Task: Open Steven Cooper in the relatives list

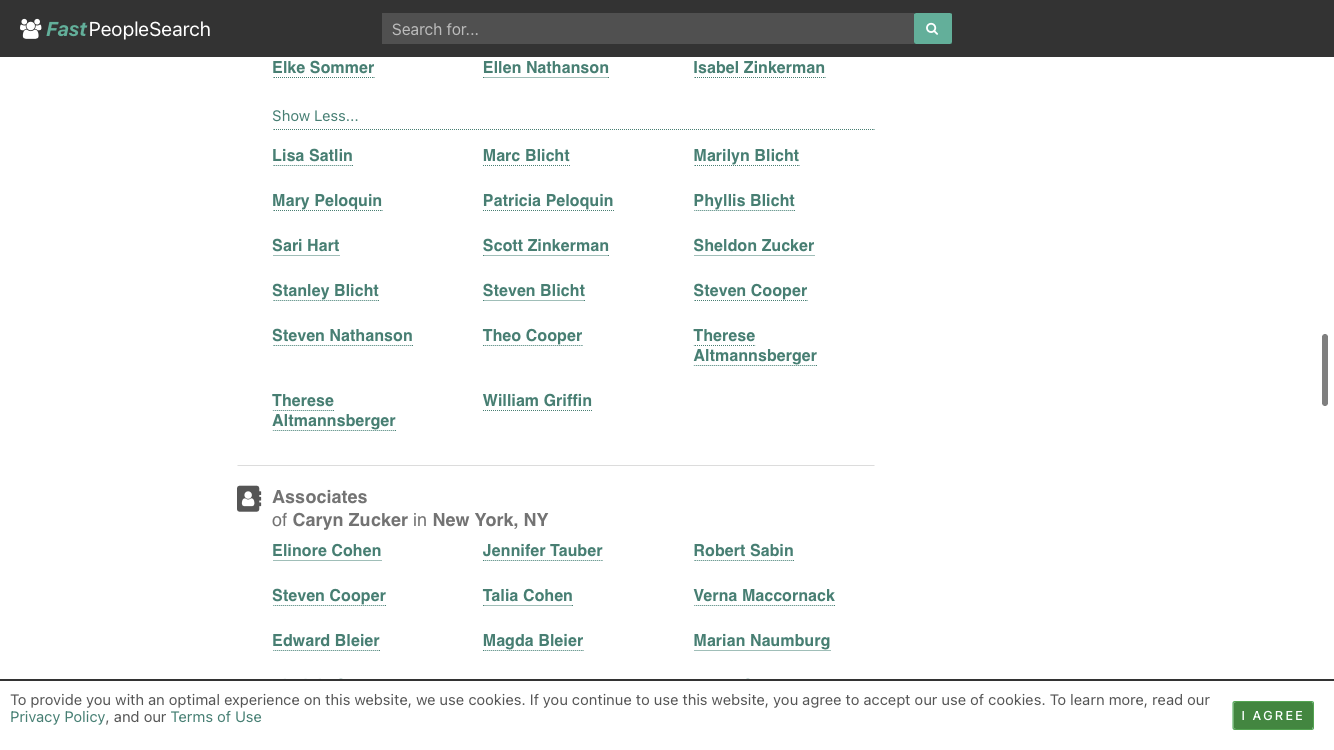Action: click(x=750, y=291)
